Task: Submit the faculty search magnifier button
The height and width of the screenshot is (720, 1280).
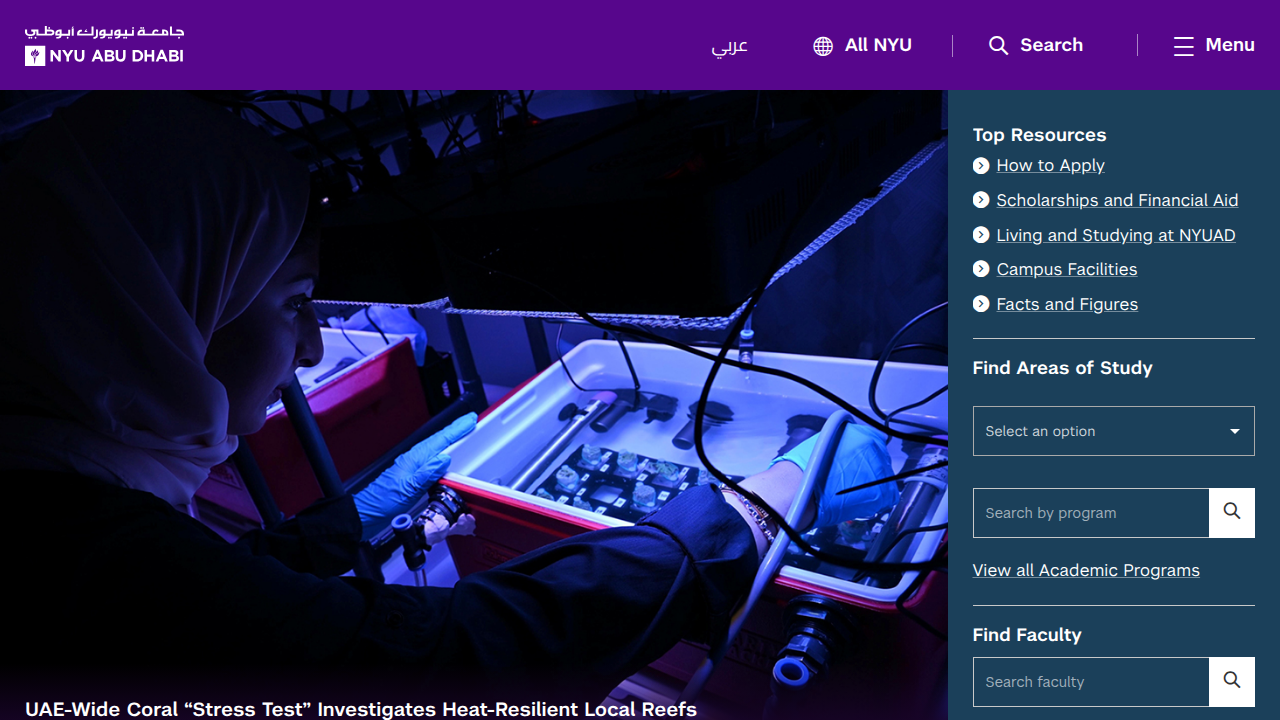Action: point(1232,682)
